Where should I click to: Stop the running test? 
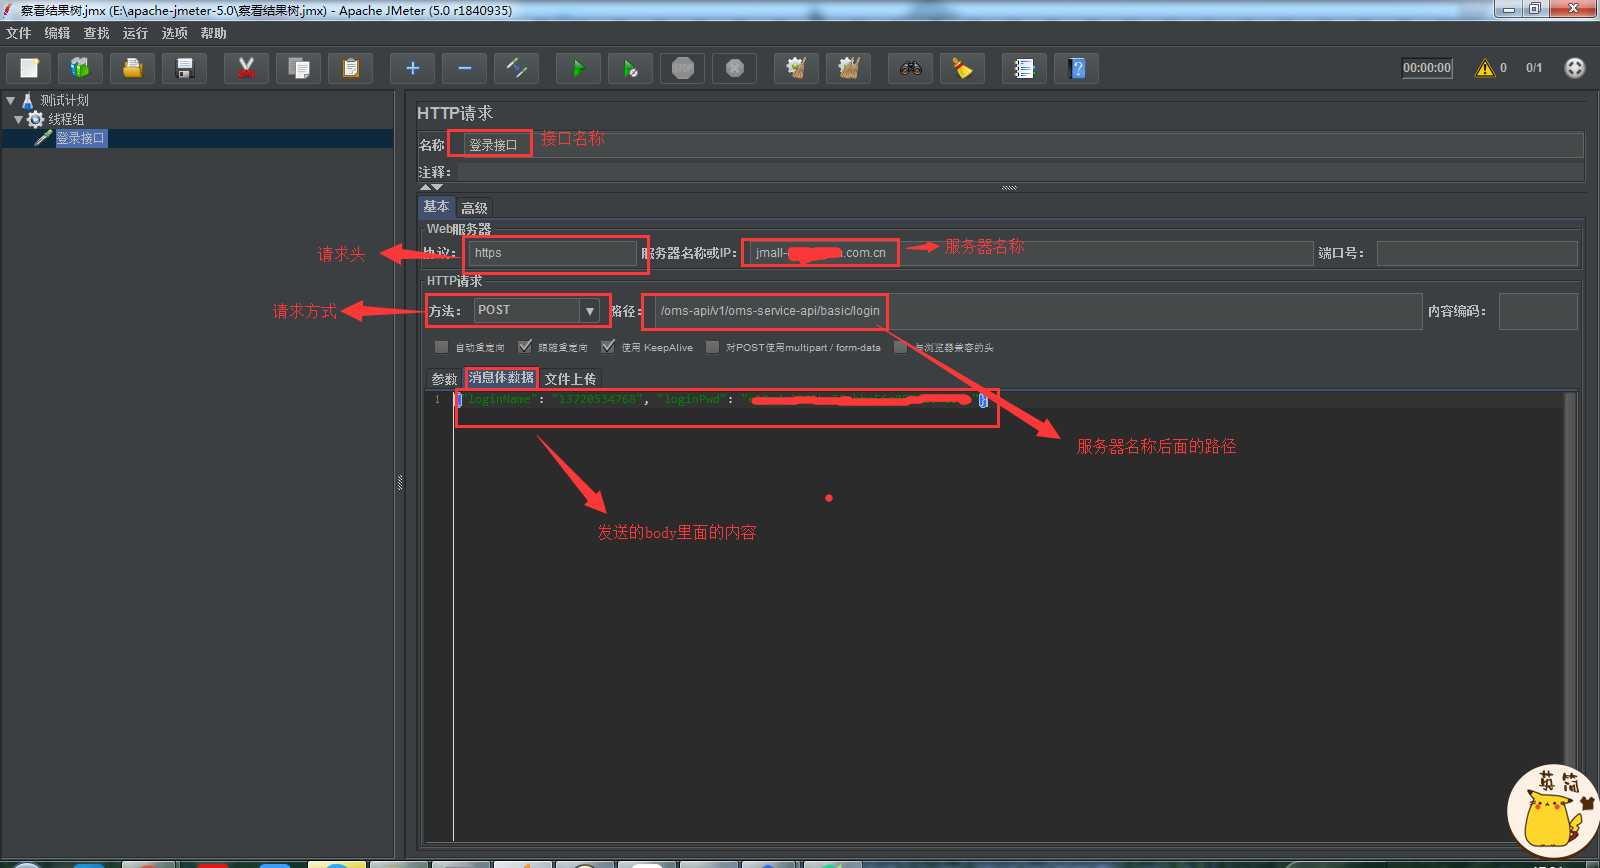(x=682, y=68)
